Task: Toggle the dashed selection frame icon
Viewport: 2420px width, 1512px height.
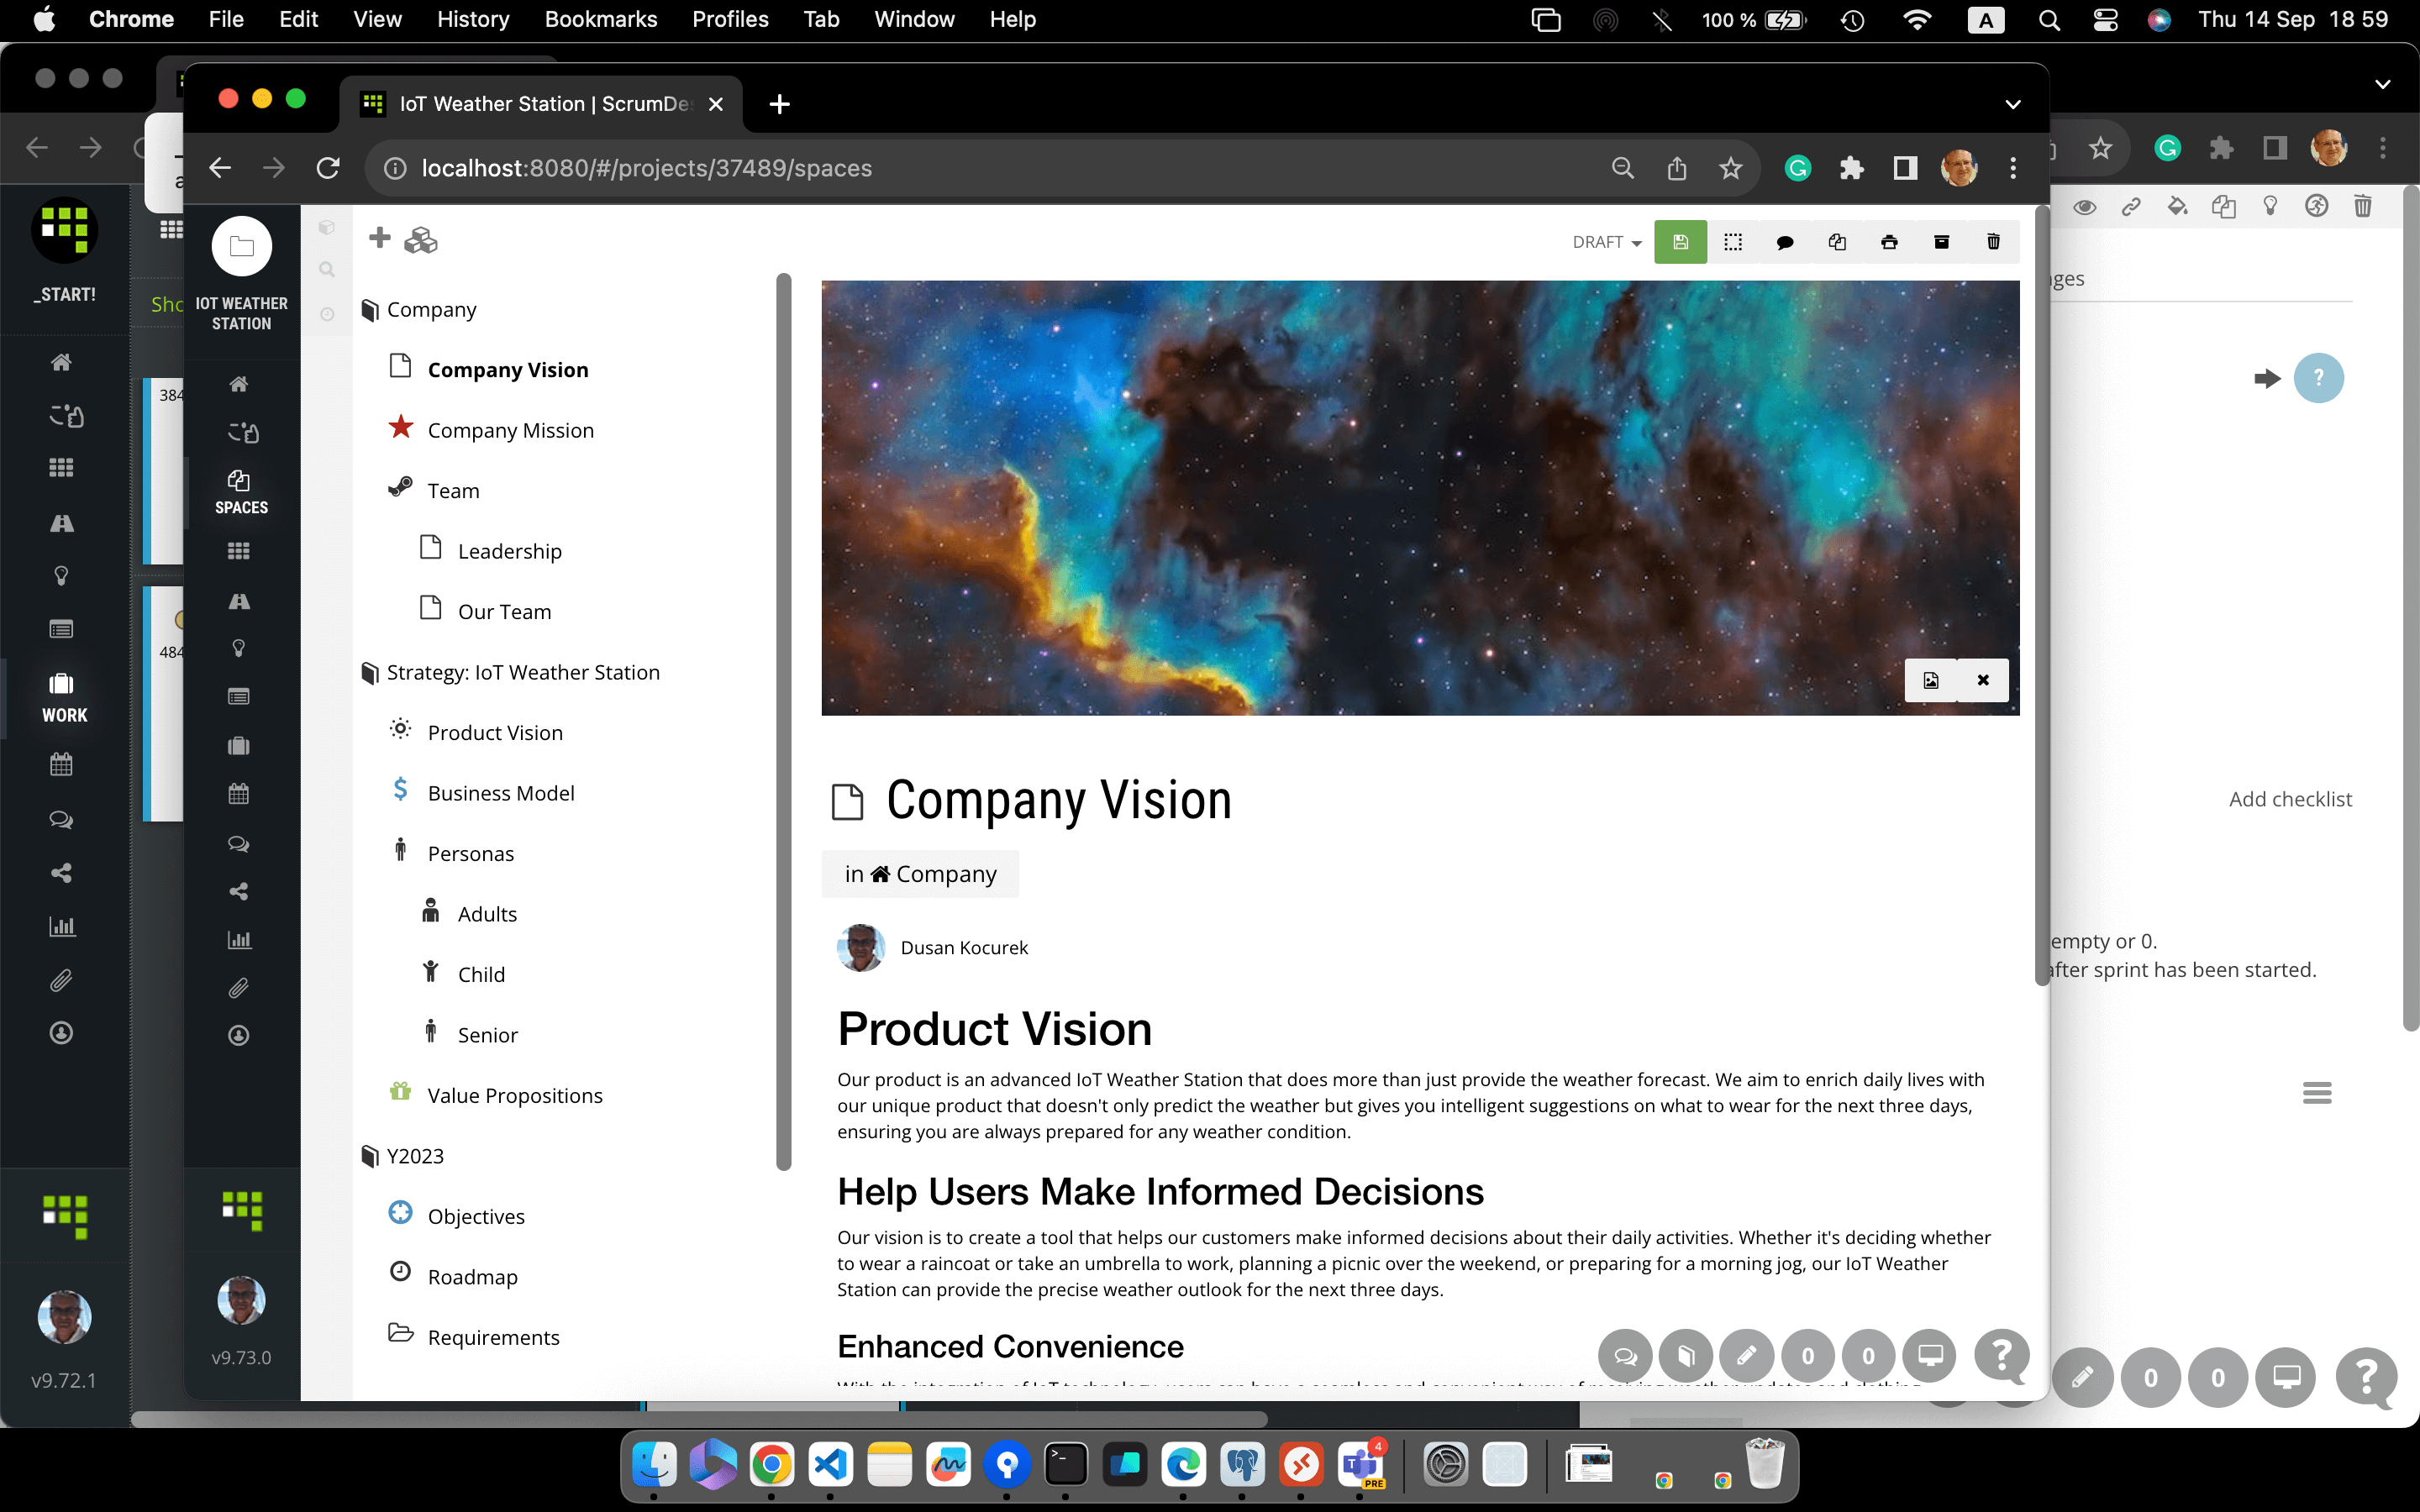Action: (x=1733, y=242)
